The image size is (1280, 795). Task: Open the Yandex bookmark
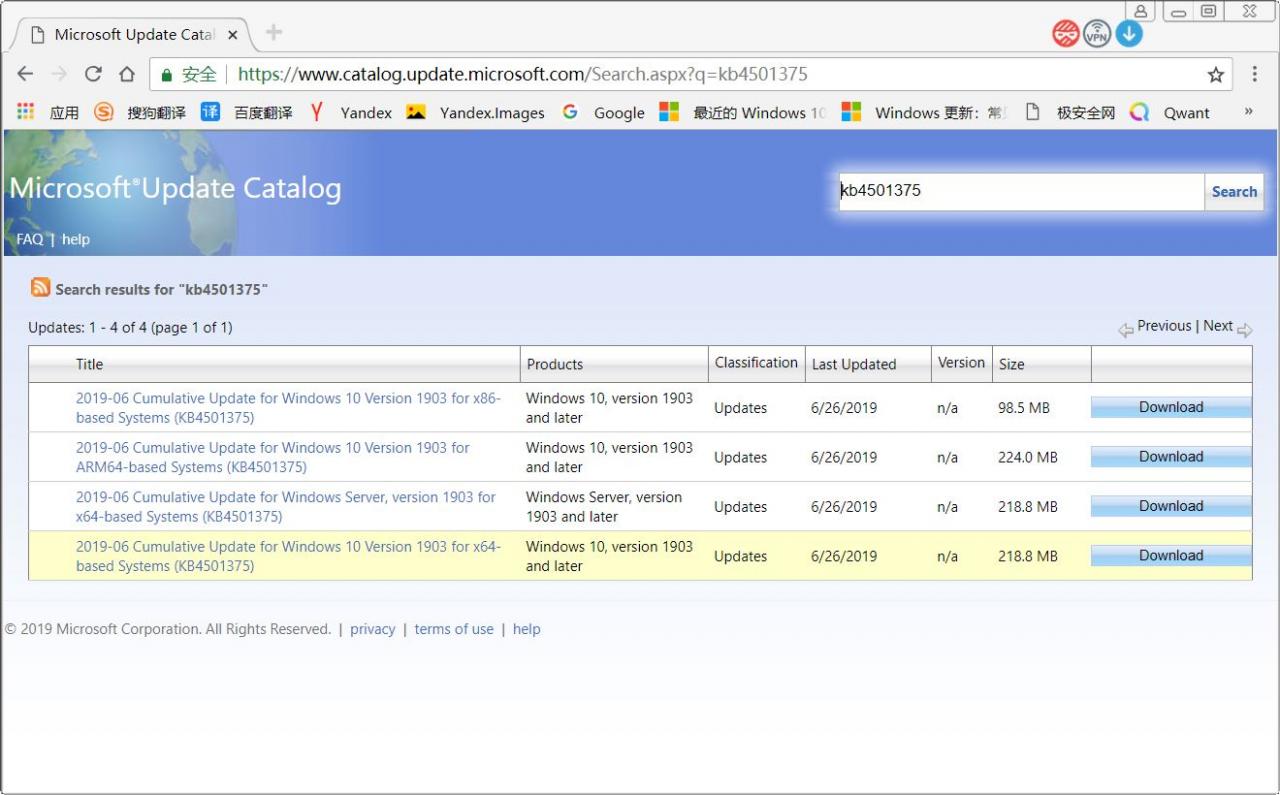point(350,113)
